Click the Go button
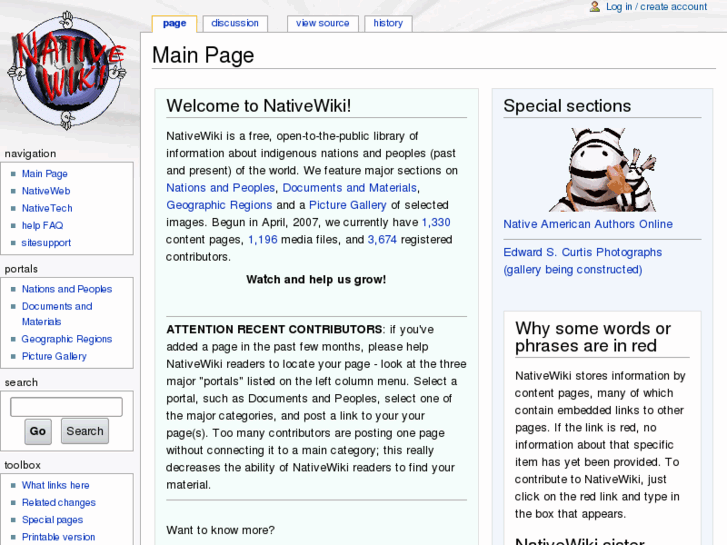Image resolution: width=727 pixels, height=545 pixels. 38,431
